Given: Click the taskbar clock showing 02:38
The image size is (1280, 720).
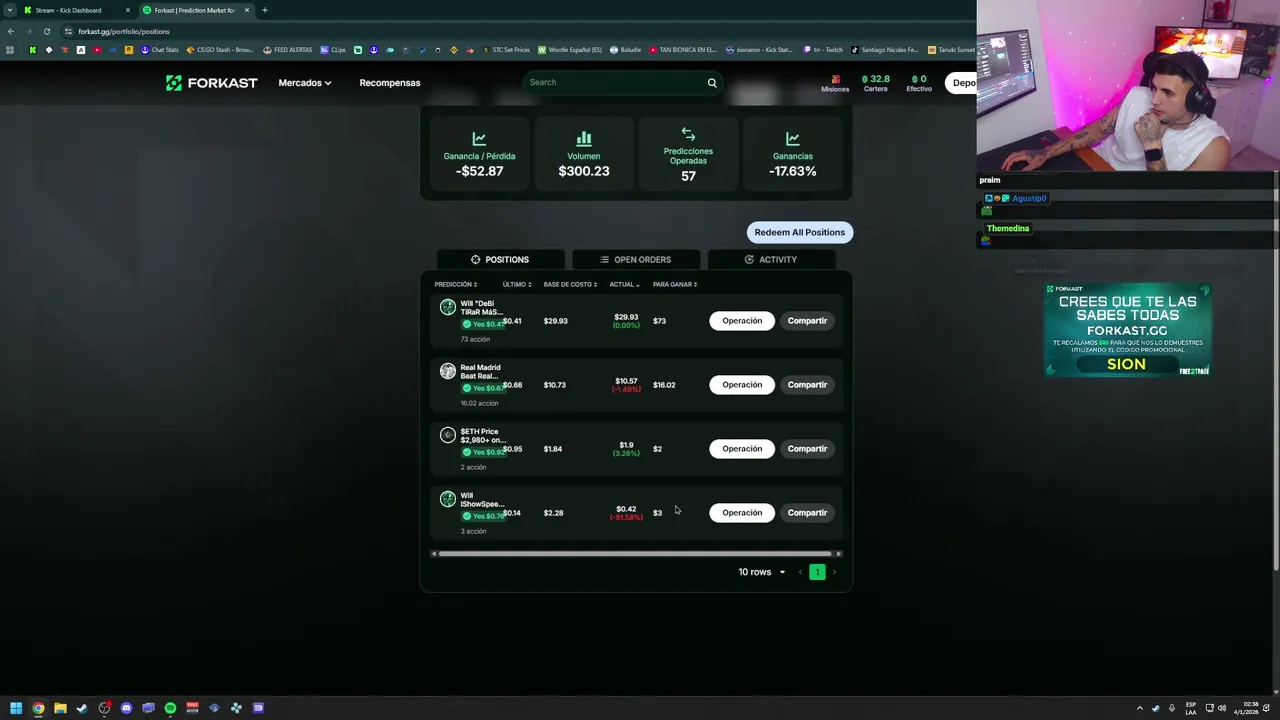Looking at the screenshot, I should coord(1246,708).
